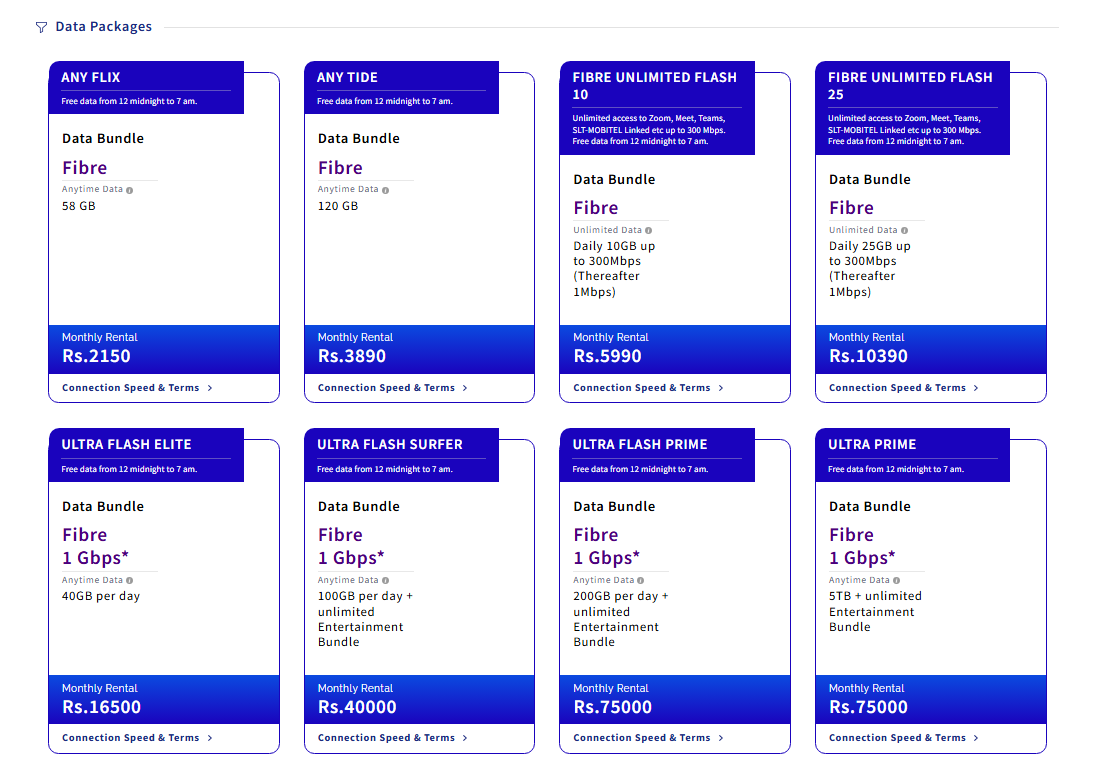Open Connection Speed & Terms for Ultra Flash Surfer

point(392,738)
